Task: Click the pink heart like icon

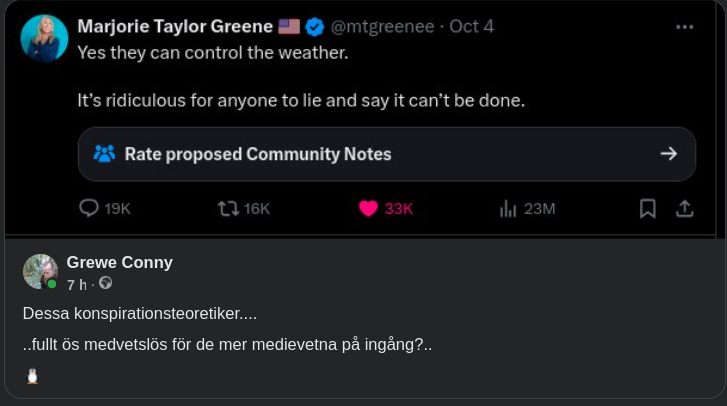Action: 368,208
